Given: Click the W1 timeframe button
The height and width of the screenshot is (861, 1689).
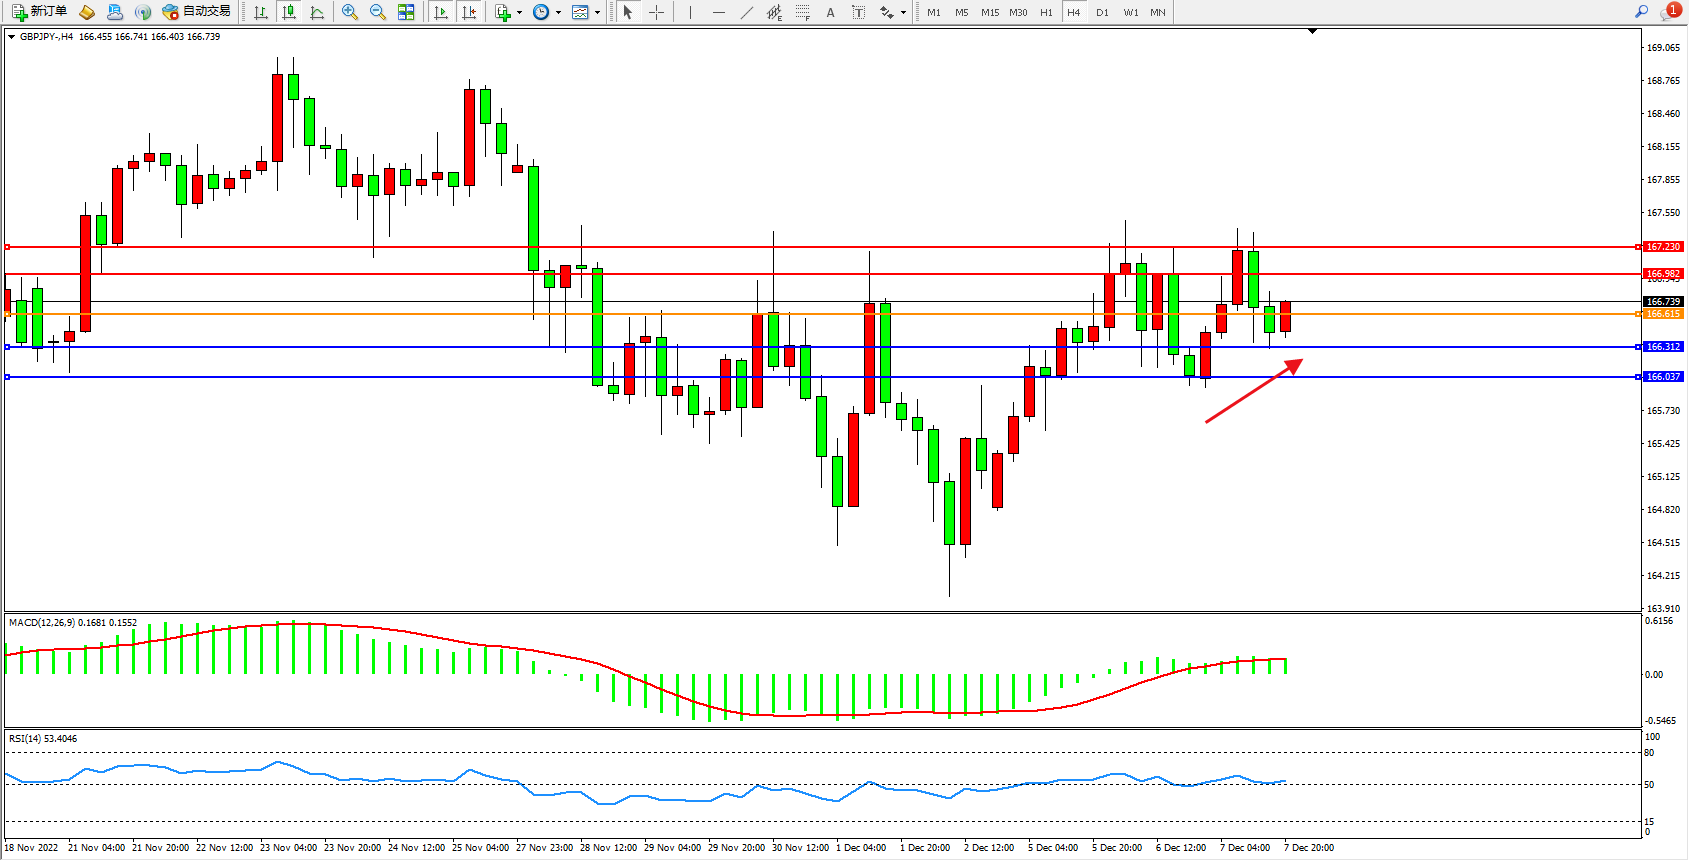Looking at the screenshot, I should pos(1130,12).
